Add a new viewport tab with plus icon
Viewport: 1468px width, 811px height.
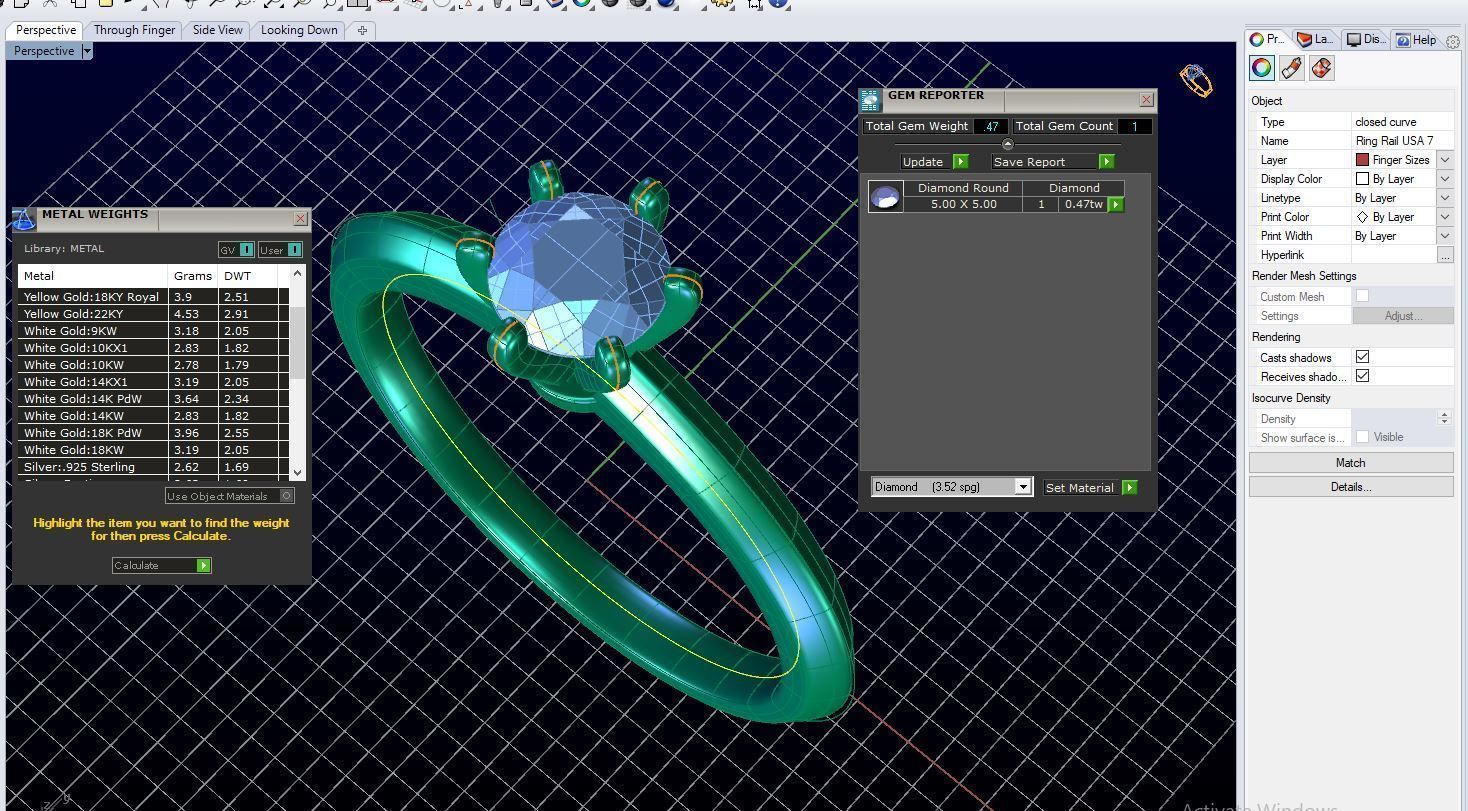[362, 30]
